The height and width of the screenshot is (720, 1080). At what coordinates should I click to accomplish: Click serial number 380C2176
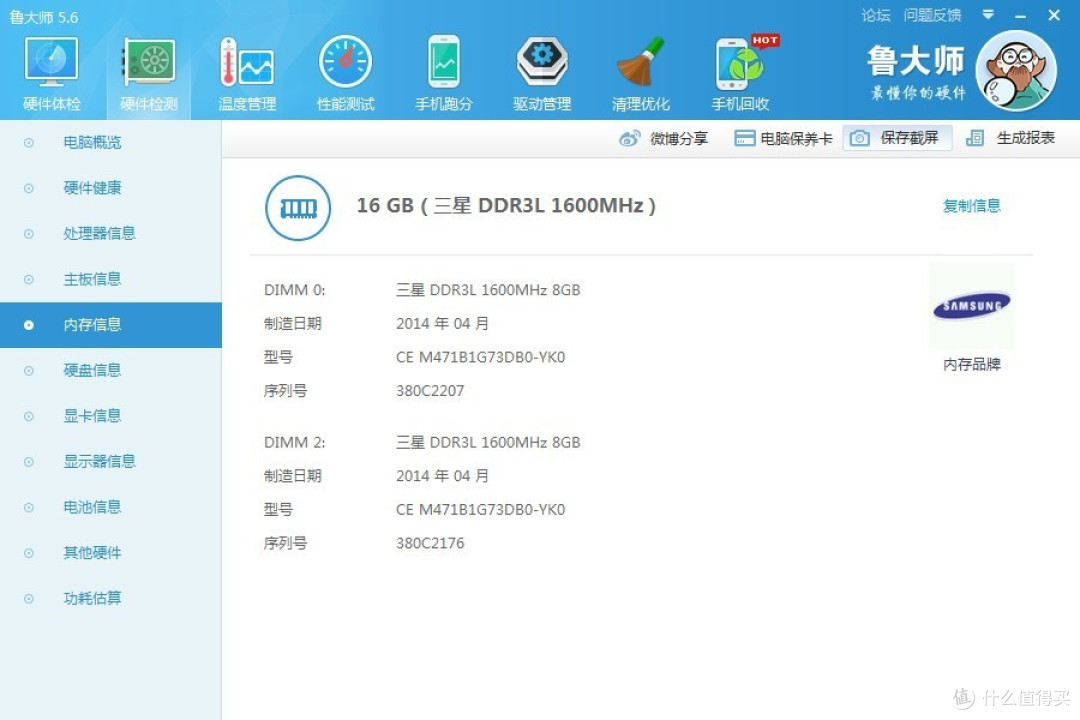[x=430, y=544]
